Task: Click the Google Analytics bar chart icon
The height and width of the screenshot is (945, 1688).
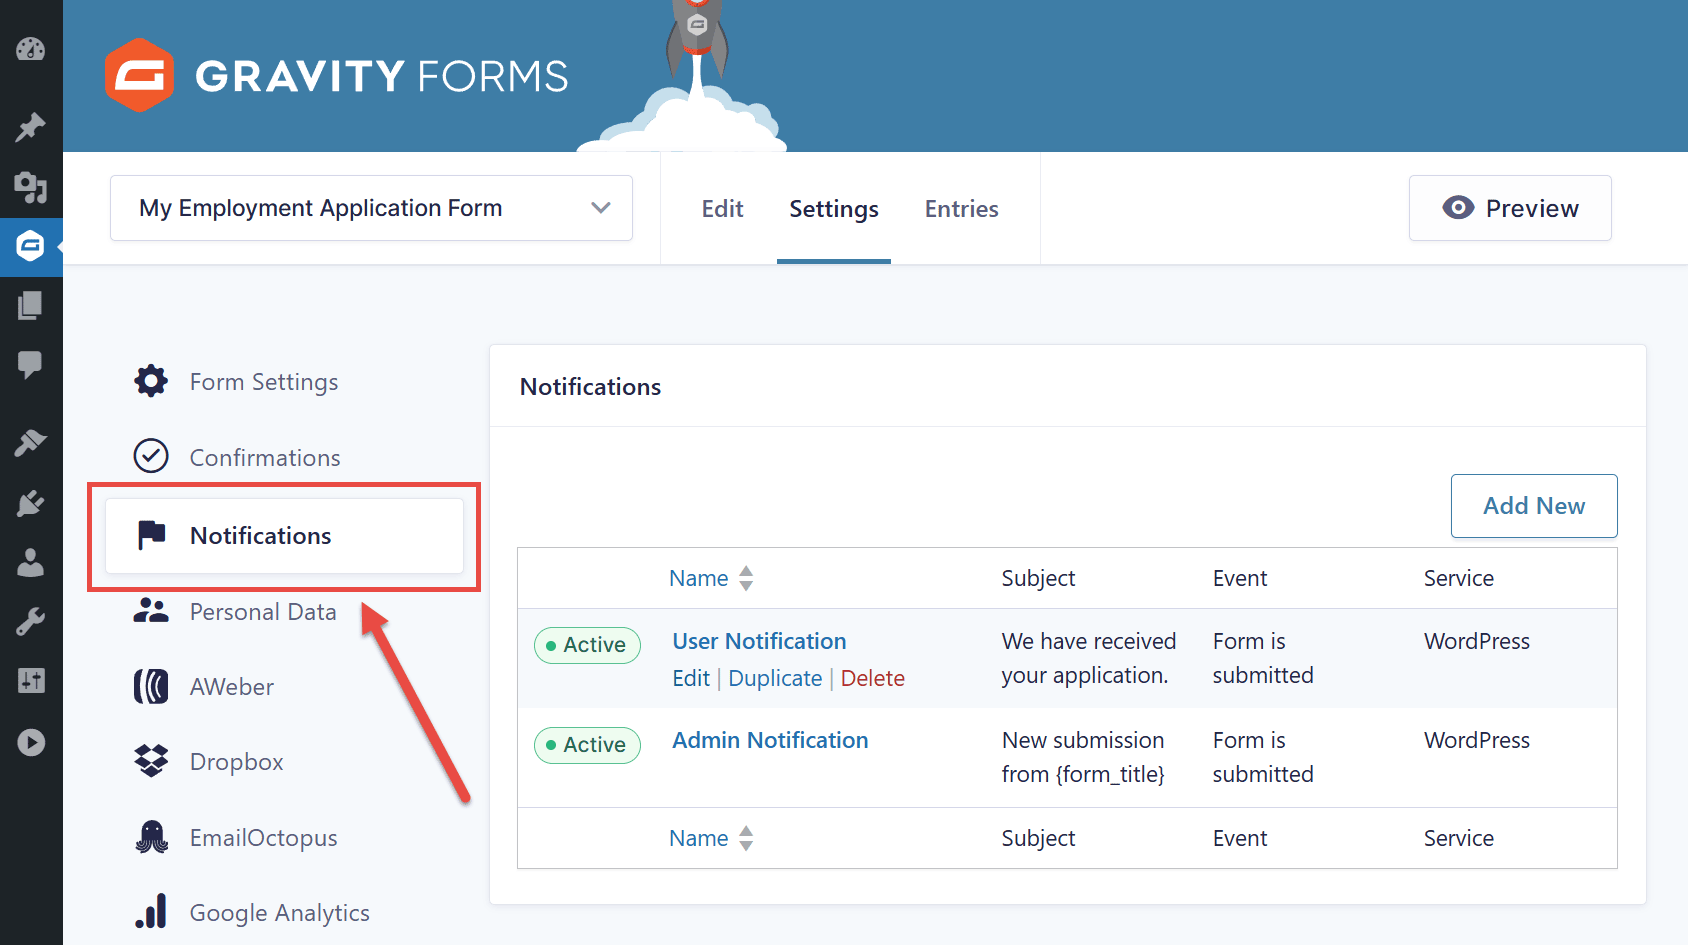Action: pos(151,912)
